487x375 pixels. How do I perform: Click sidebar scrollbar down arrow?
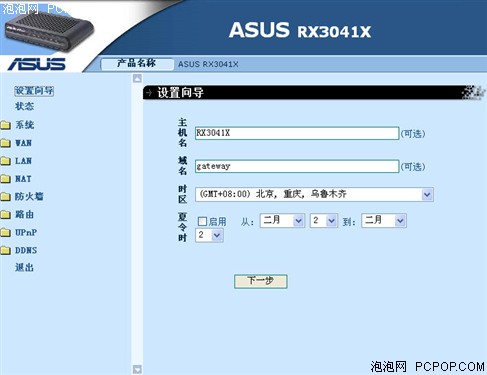pos(137,369)
